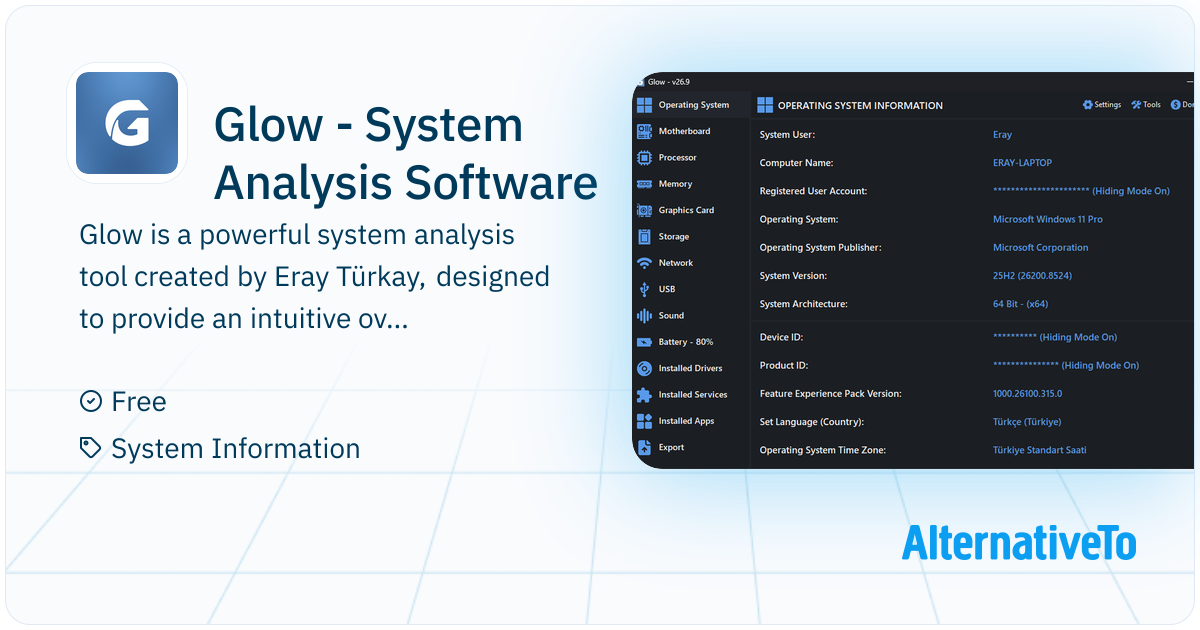Open the Tools wrench icon
The width and height of the screenshot is (1200, 630).
pyautogui.click(x=1136, y=105)
